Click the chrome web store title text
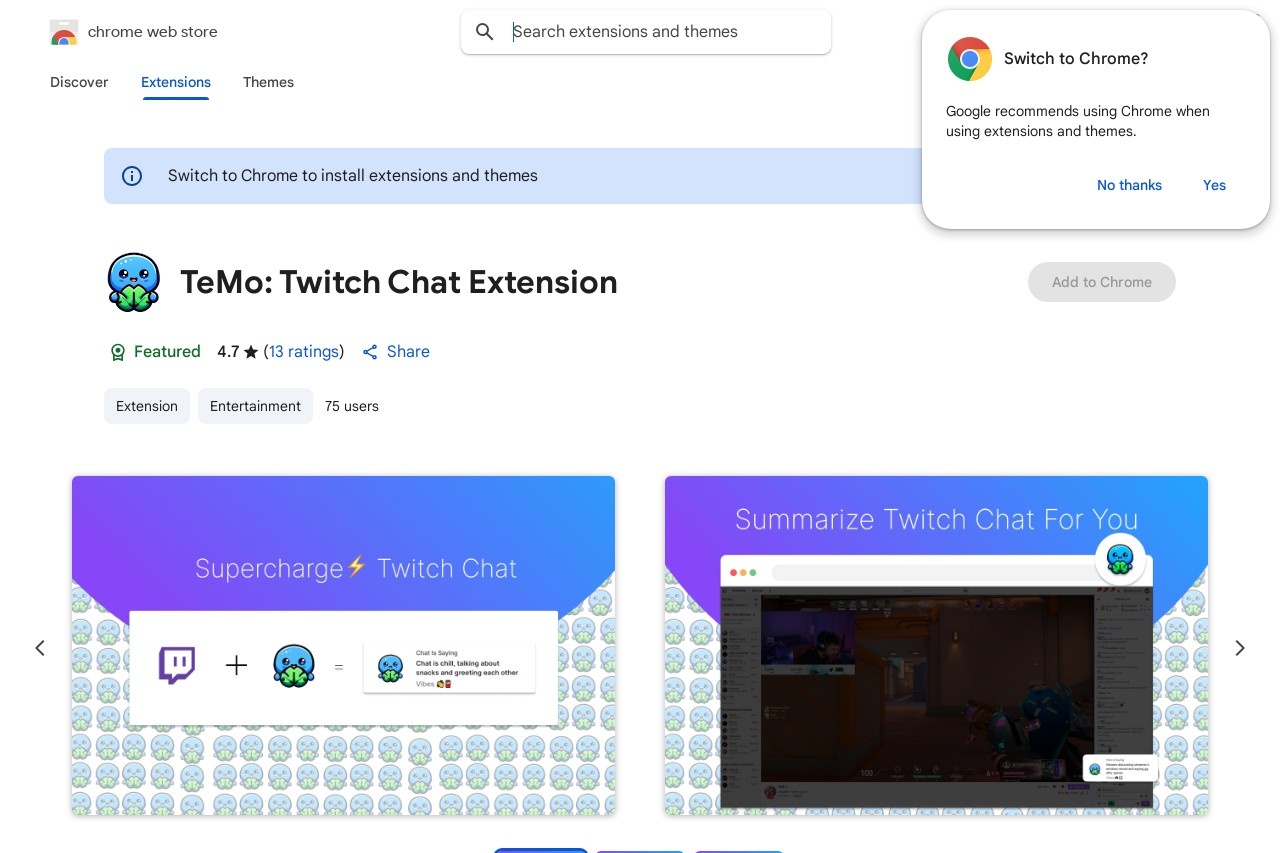 (152, 32)
